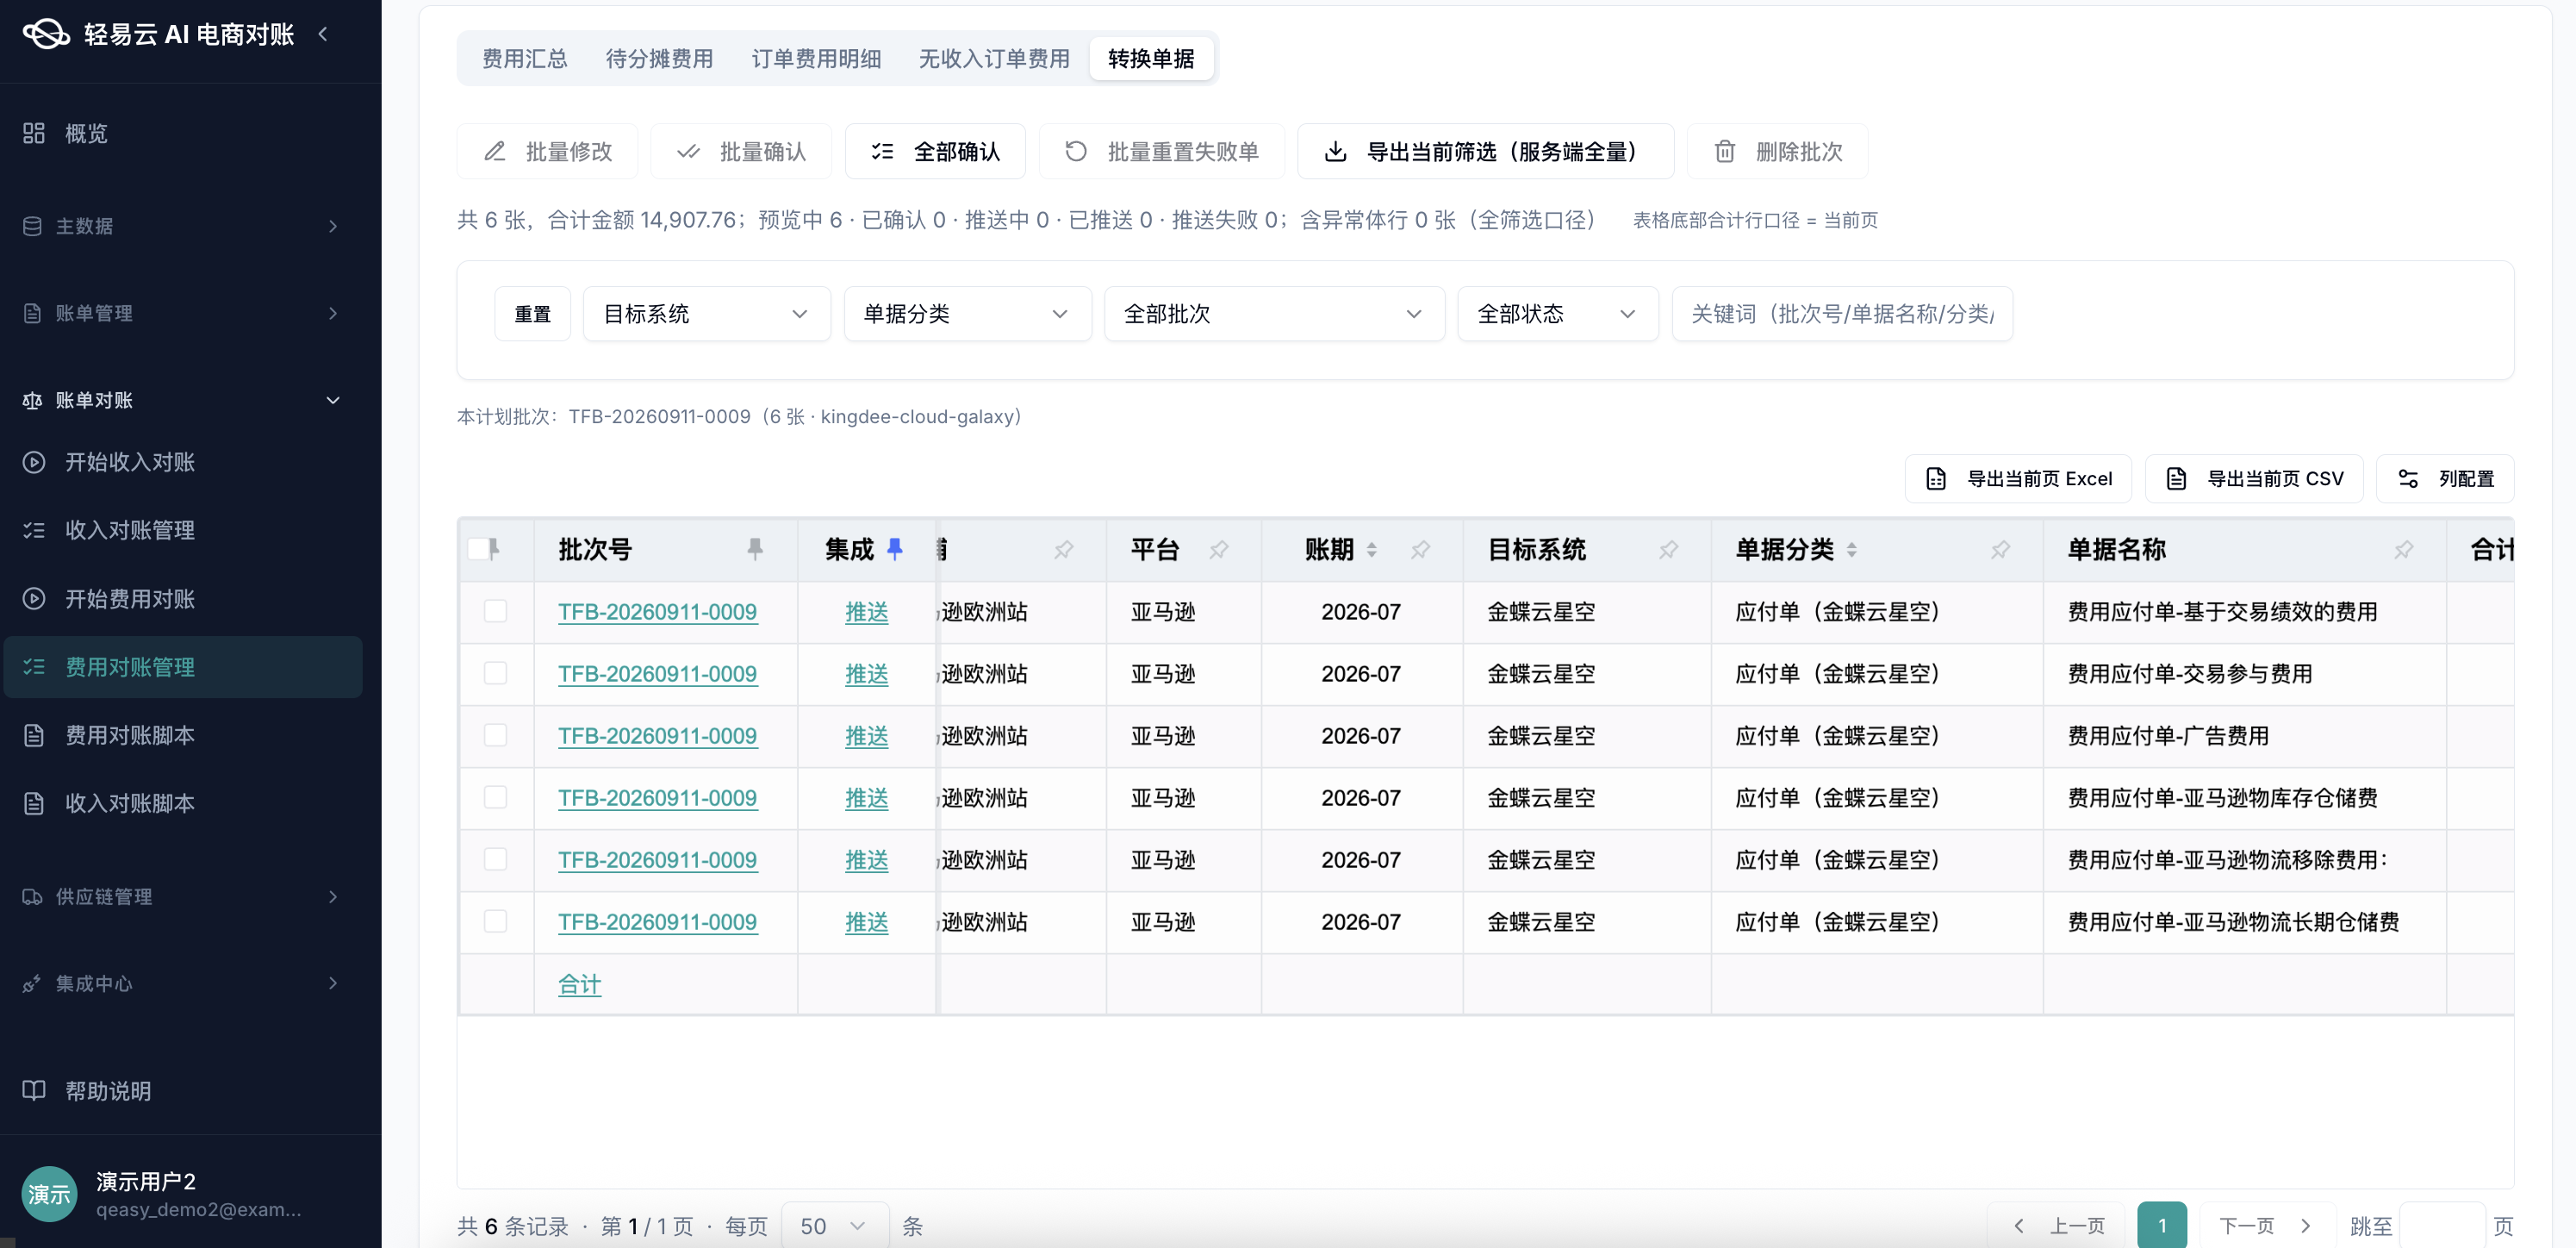
Task: Open the 全部批次 filter dropdown
Action: click(1274, 314)
